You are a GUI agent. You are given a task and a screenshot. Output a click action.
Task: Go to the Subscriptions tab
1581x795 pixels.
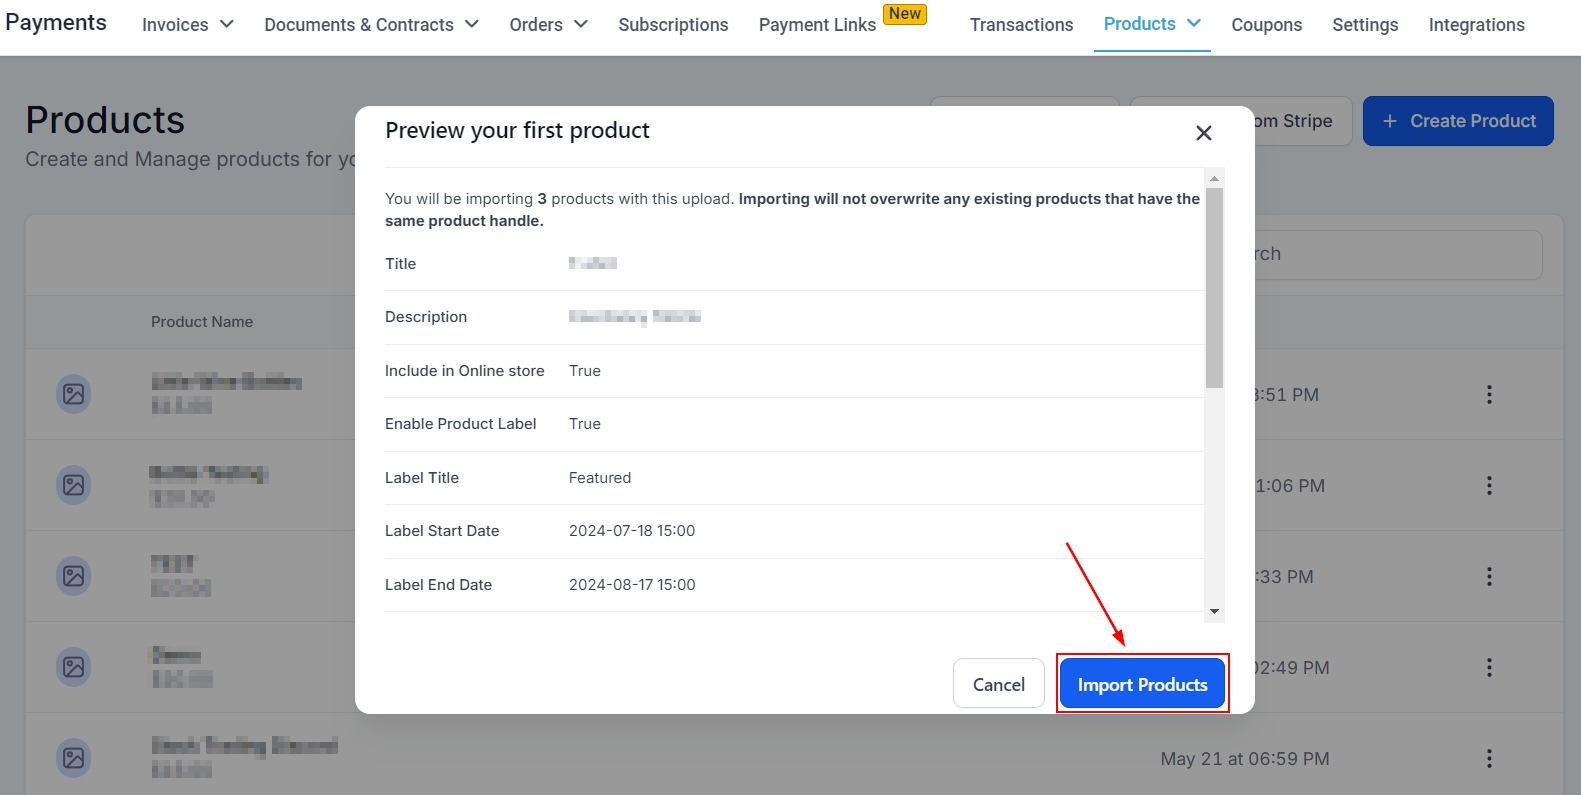click(x=673, y=25)
